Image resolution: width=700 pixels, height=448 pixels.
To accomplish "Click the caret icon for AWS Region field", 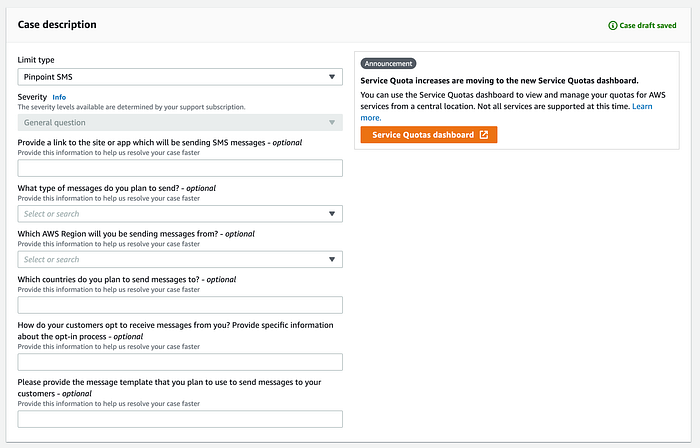I will pos(332,260).
